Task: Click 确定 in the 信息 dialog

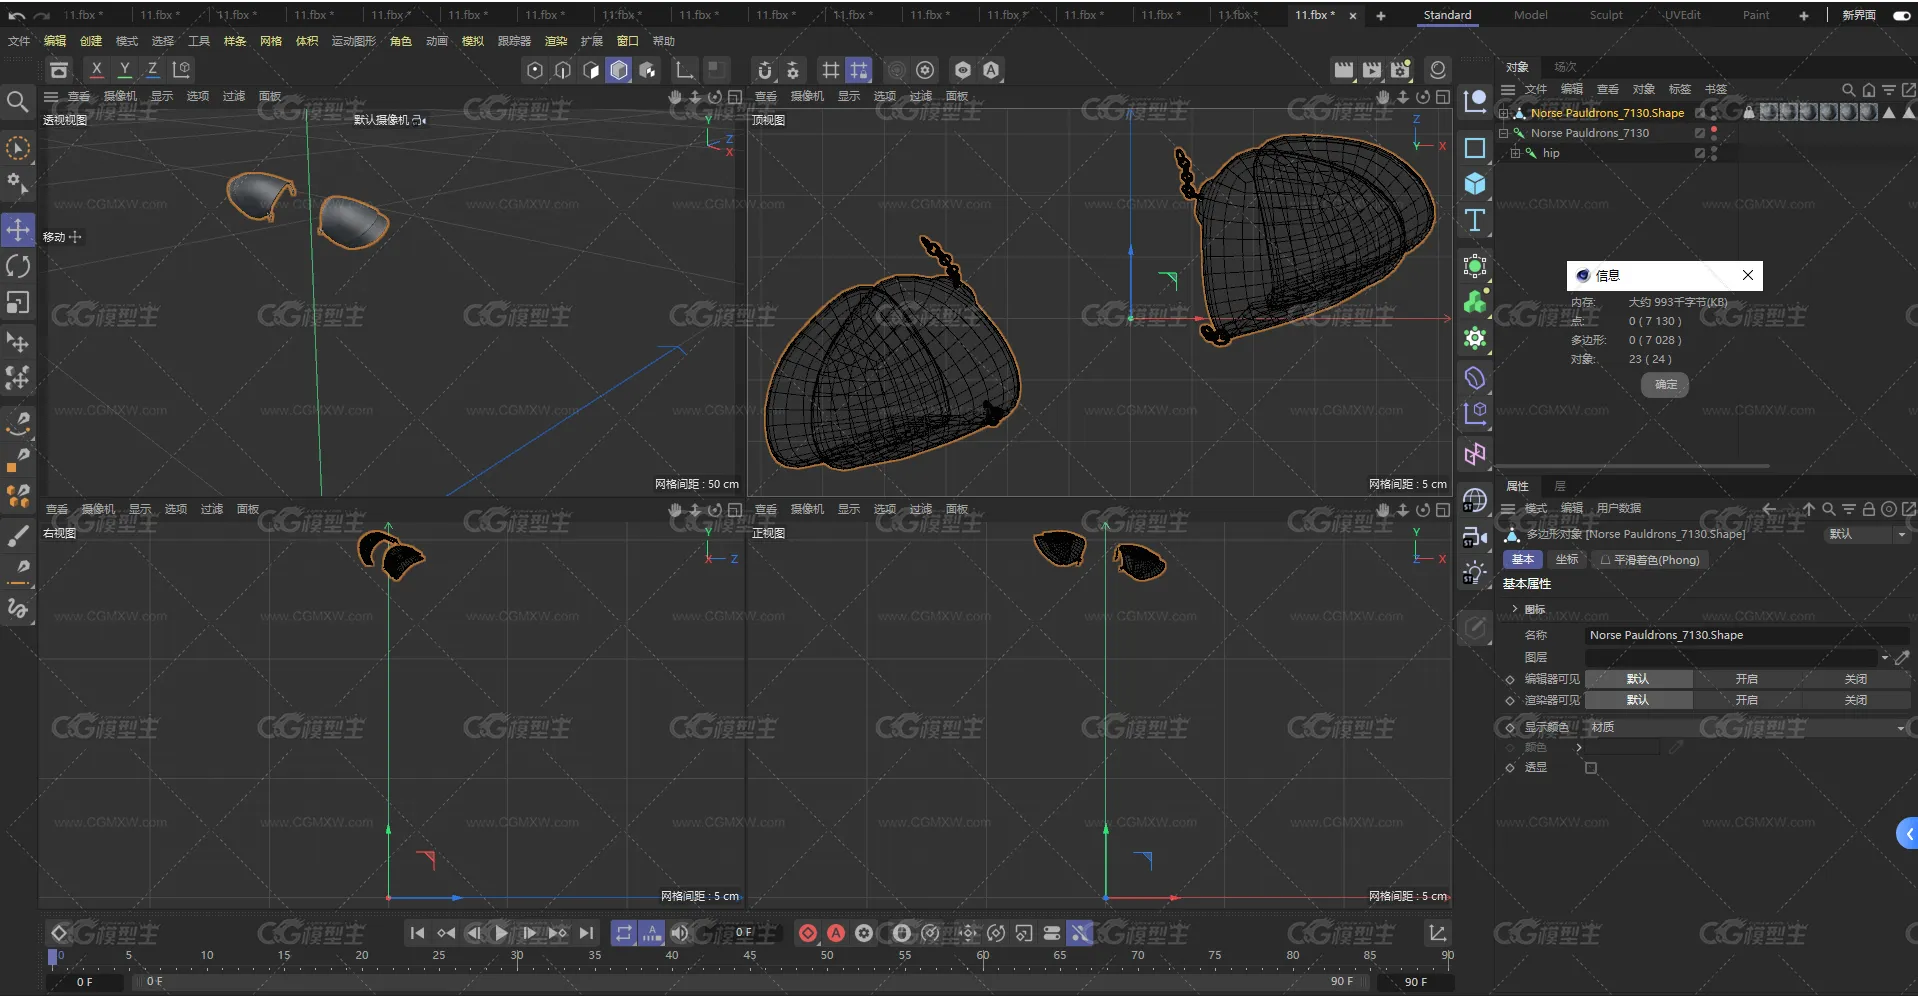Action: pos(1665,384)
